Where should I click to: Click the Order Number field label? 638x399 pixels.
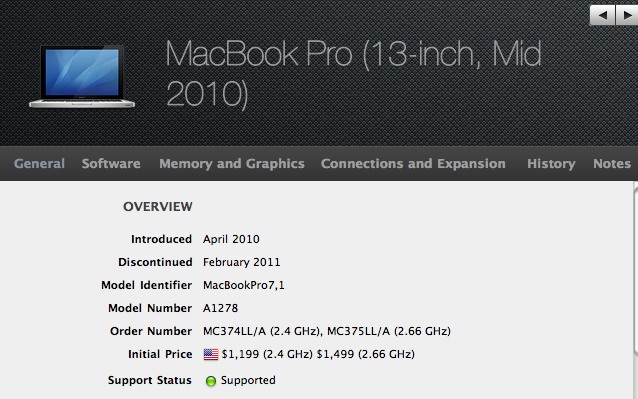point(151,331)
